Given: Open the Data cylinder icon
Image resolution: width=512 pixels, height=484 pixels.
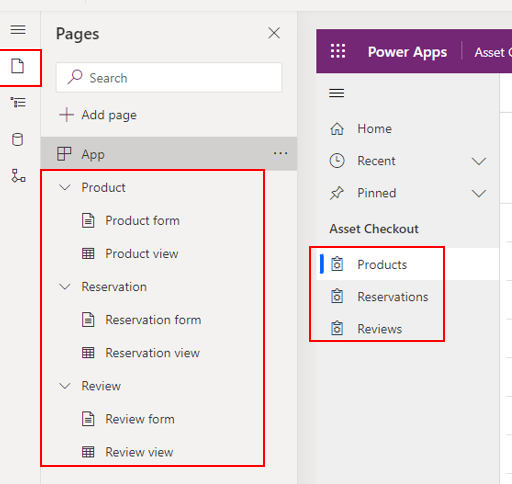Looking at the screenshot, I should (x=18, y=139).
